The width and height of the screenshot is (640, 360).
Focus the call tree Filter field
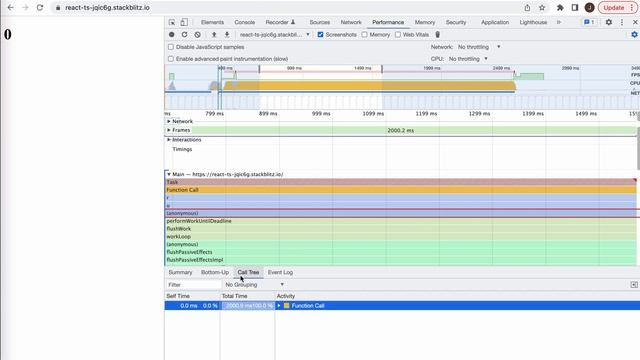click(x=193, y=284)
